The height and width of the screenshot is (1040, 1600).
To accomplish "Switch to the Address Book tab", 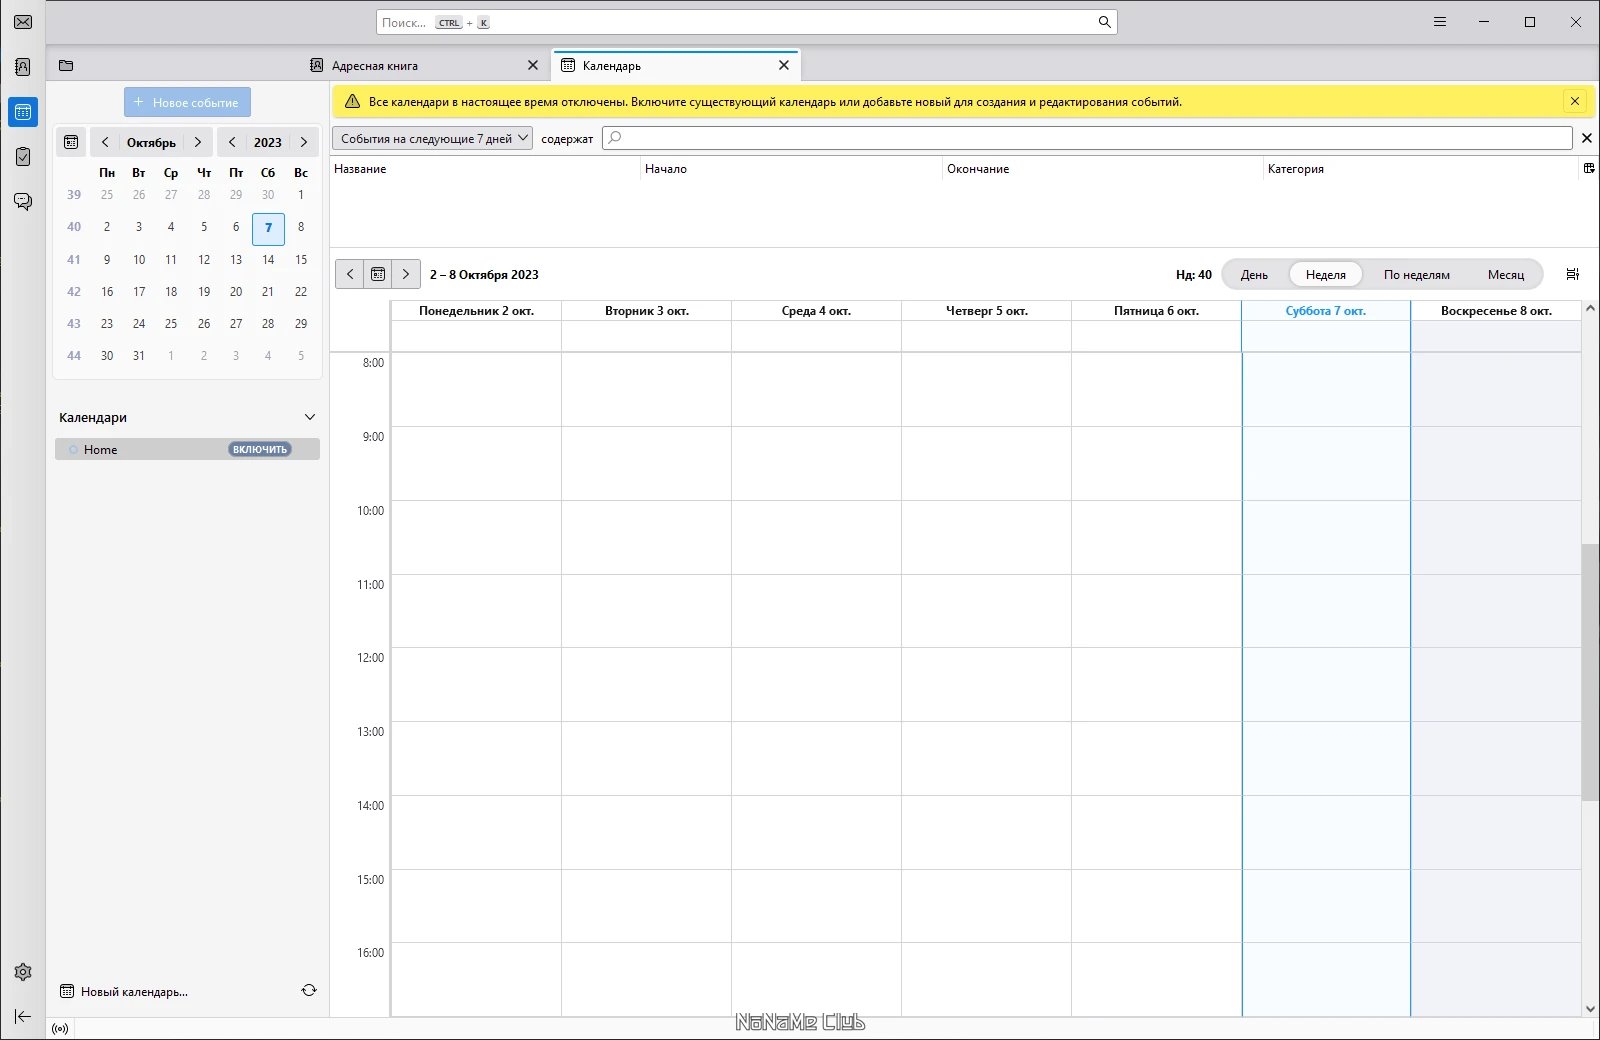I will tap(424, 66).
